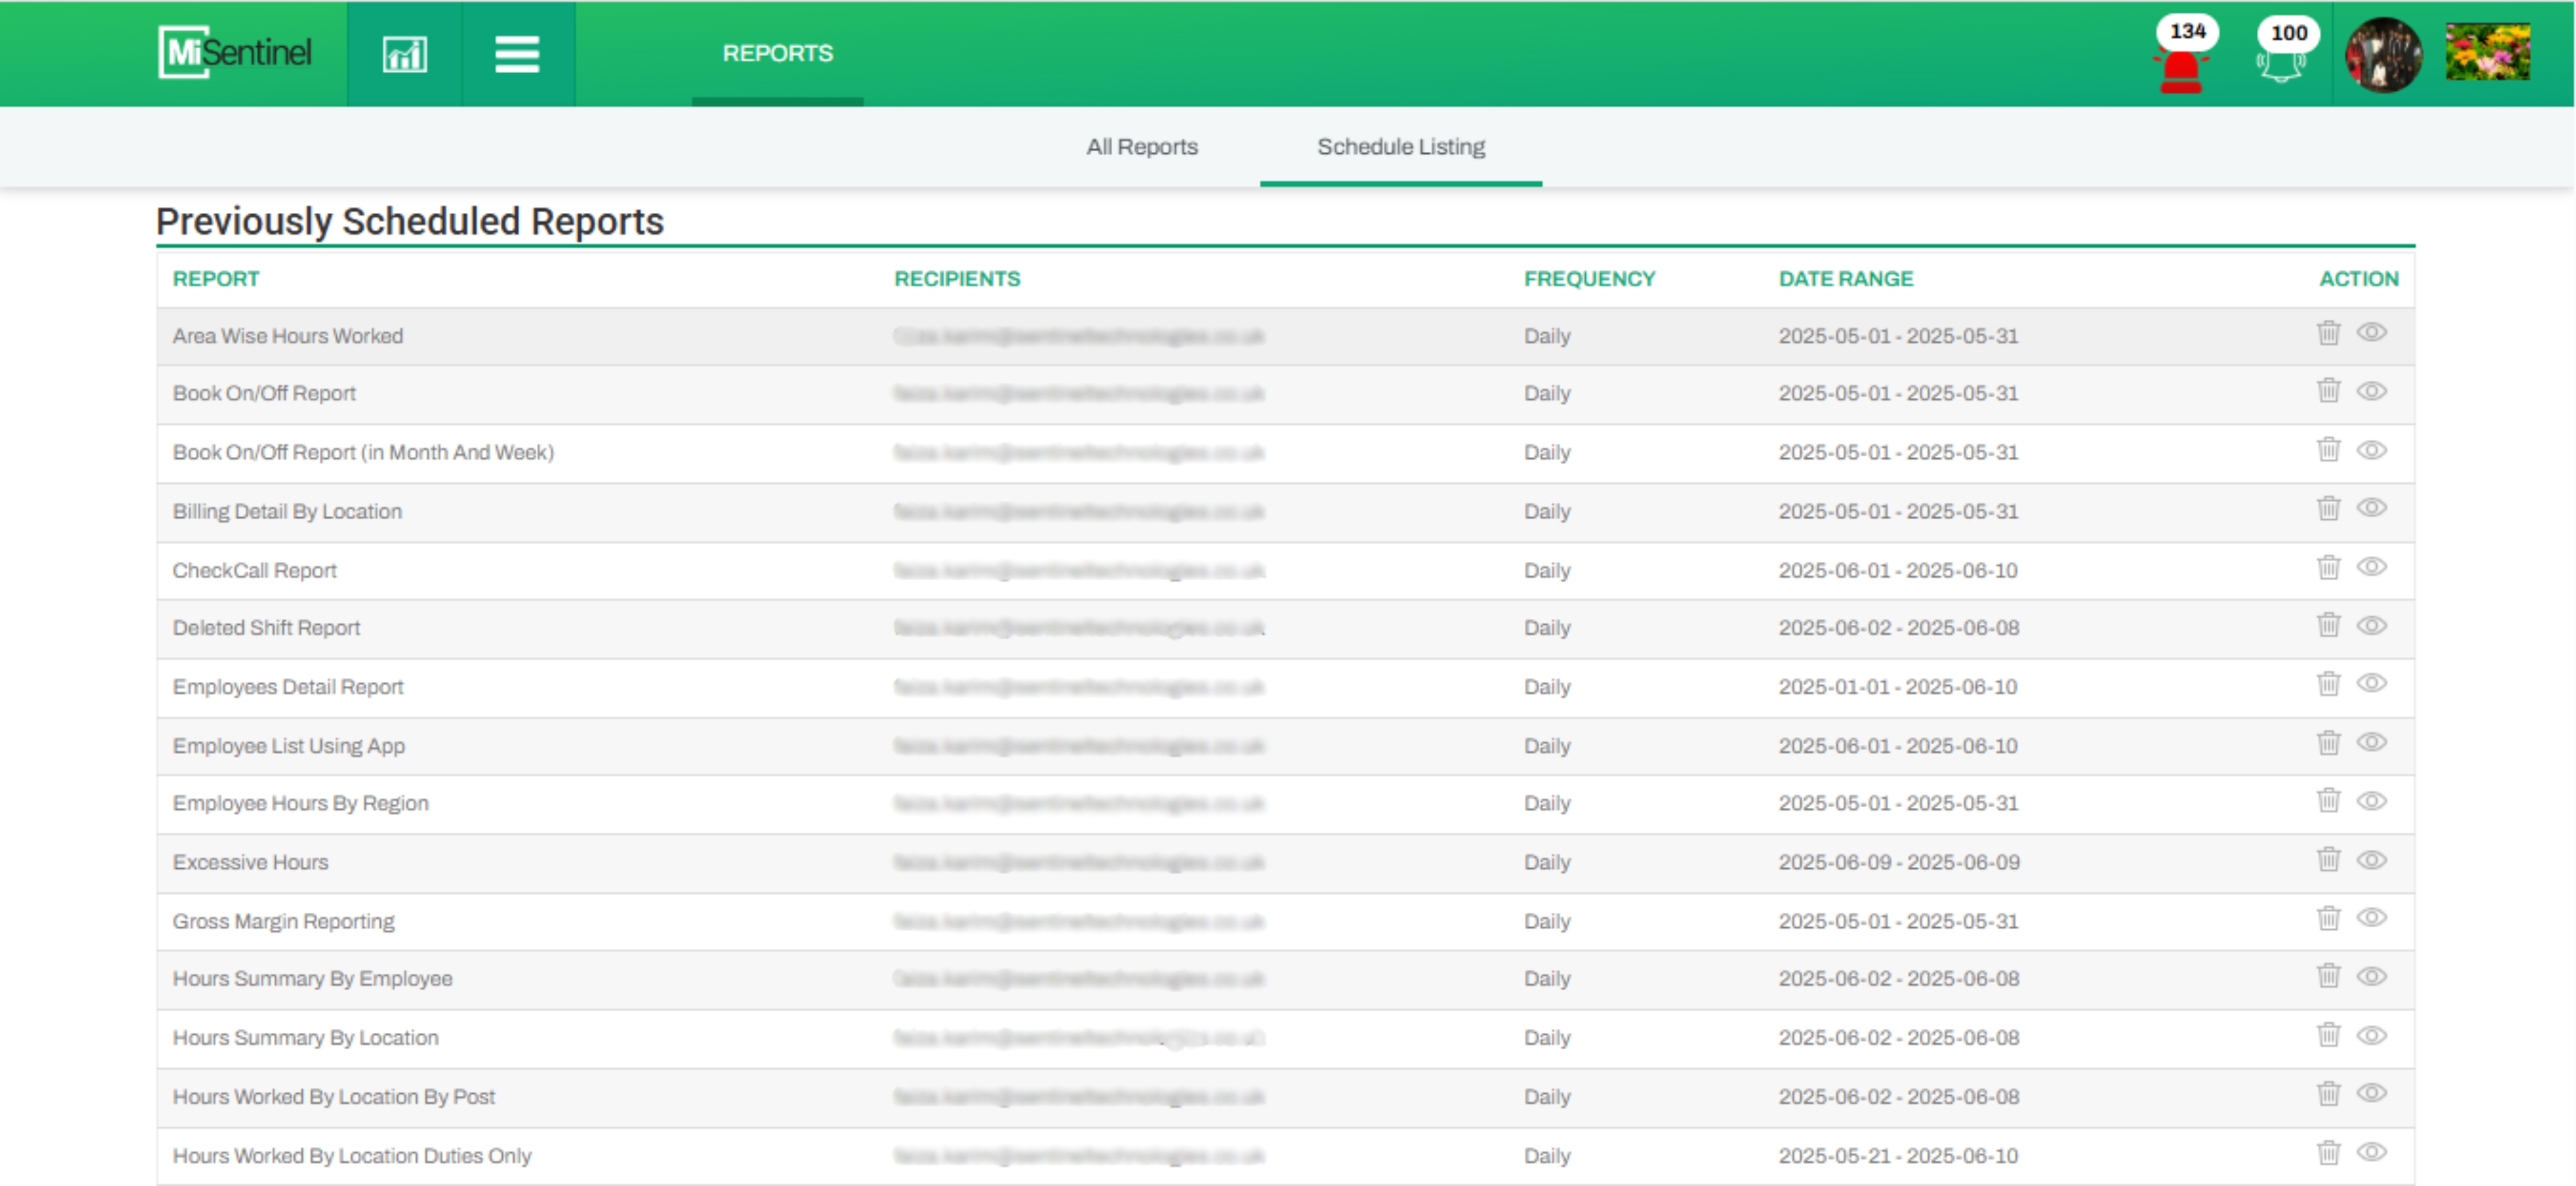The image size is (2576, 1186).
Task: Delete the Excessive Hours schedule
Action: click(x=2328, y=859)
